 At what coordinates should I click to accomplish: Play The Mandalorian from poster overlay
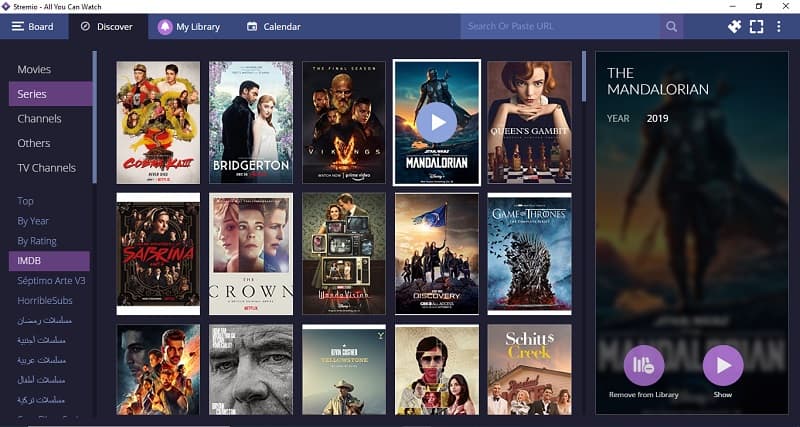(x=436, y=122)
